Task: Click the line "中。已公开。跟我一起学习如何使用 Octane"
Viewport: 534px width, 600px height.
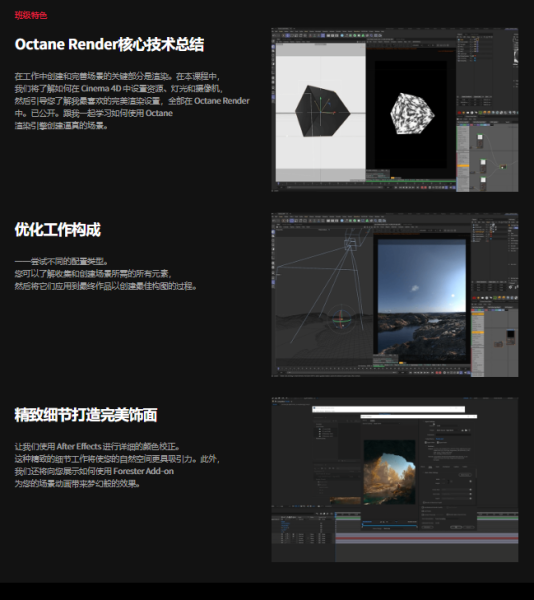Action: coord(94,113)
